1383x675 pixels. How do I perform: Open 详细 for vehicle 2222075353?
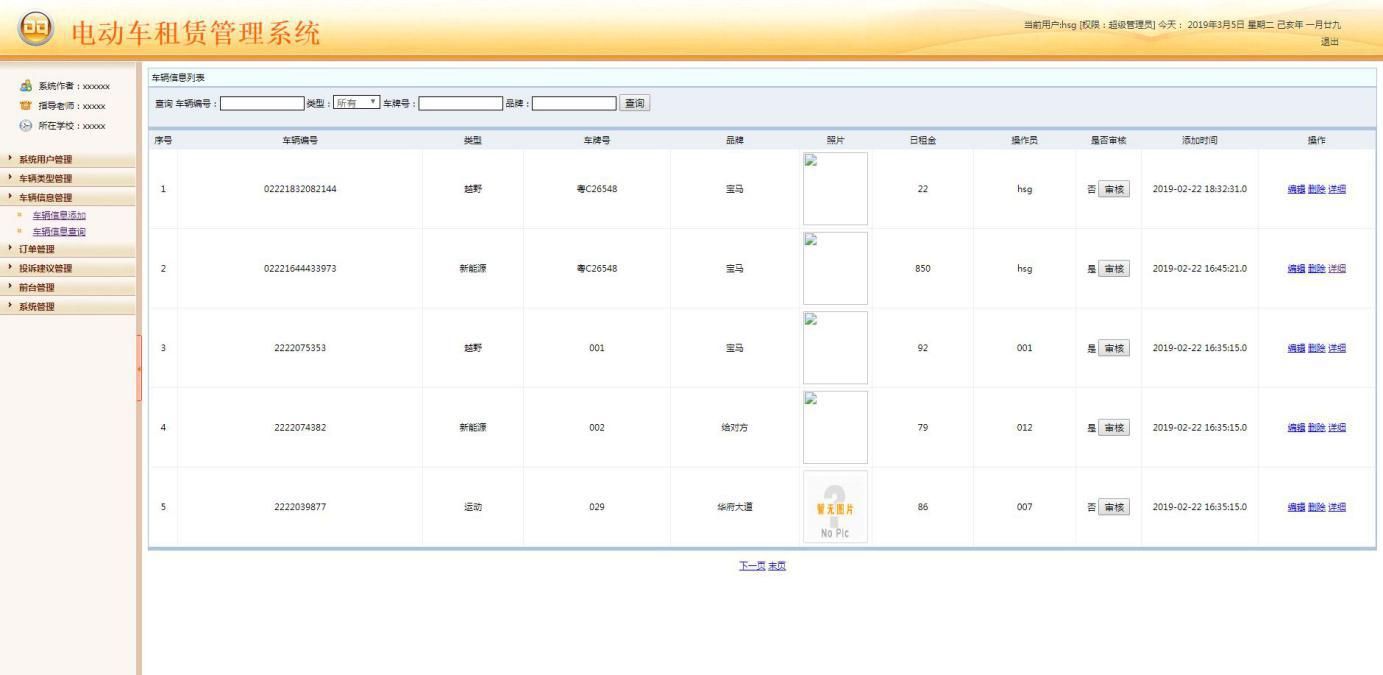pyautogui.click(x=1337, y=348)
